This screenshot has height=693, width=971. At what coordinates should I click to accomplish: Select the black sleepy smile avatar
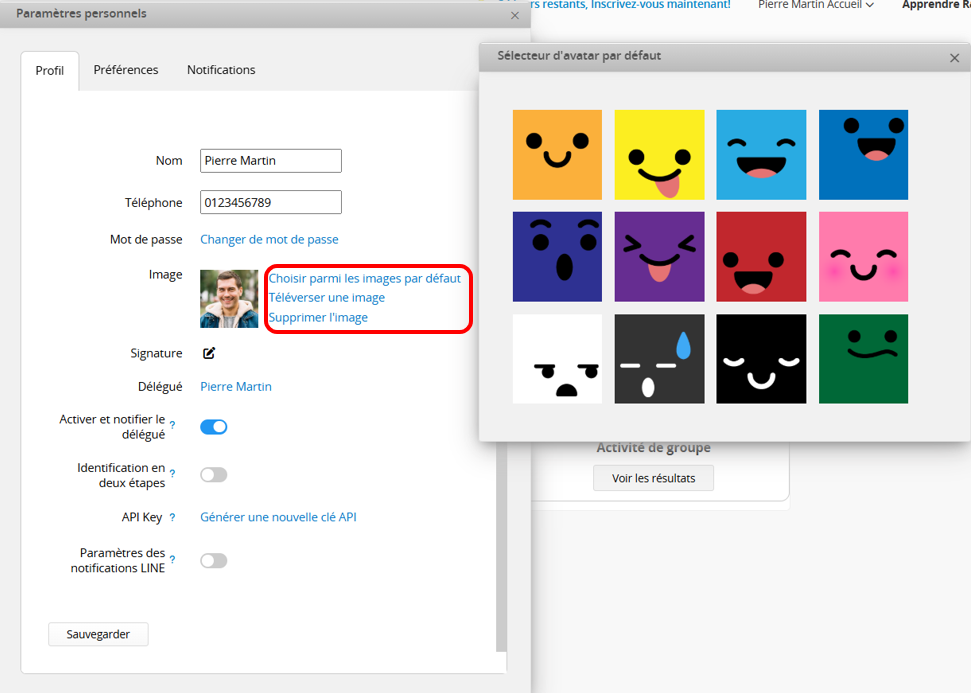(x=761, y=359)
